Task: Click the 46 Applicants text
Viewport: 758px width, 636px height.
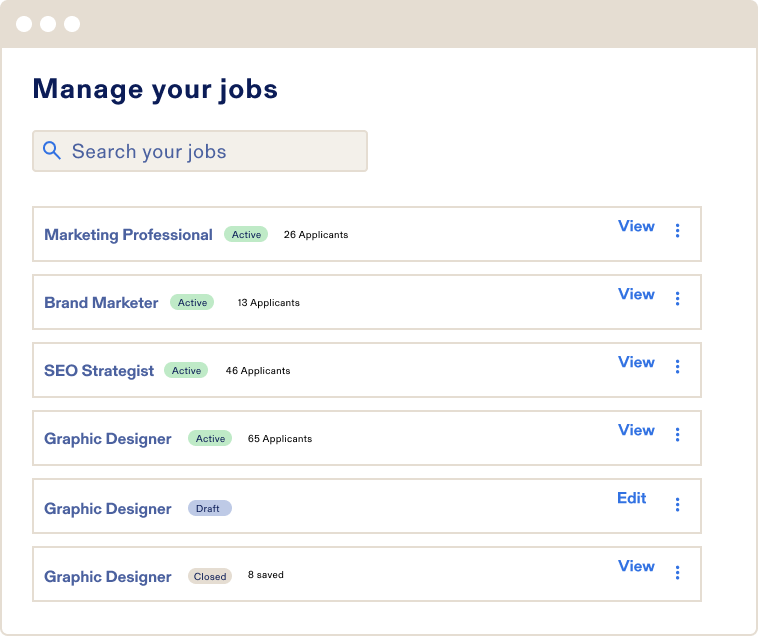Action: 258,371
